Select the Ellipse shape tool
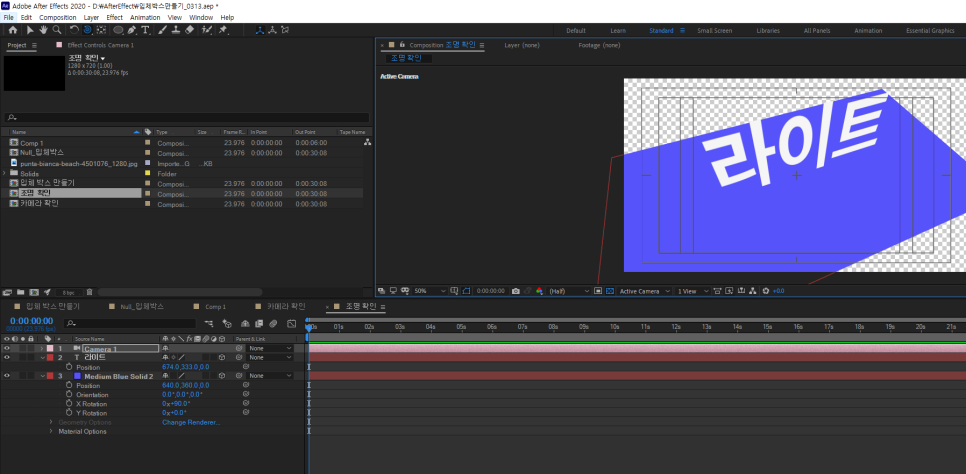This screenshot has height=474, width=966. click(118, 30)
